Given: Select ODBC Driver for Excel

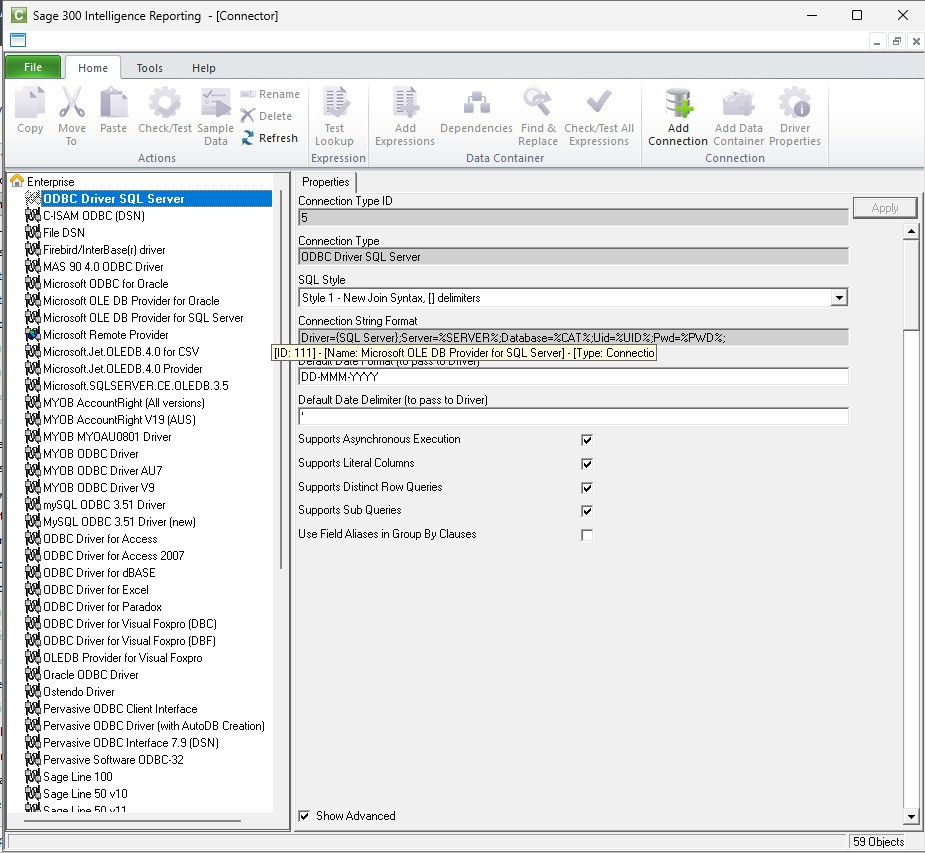Looking at the screenshot, I should [96, 590].
